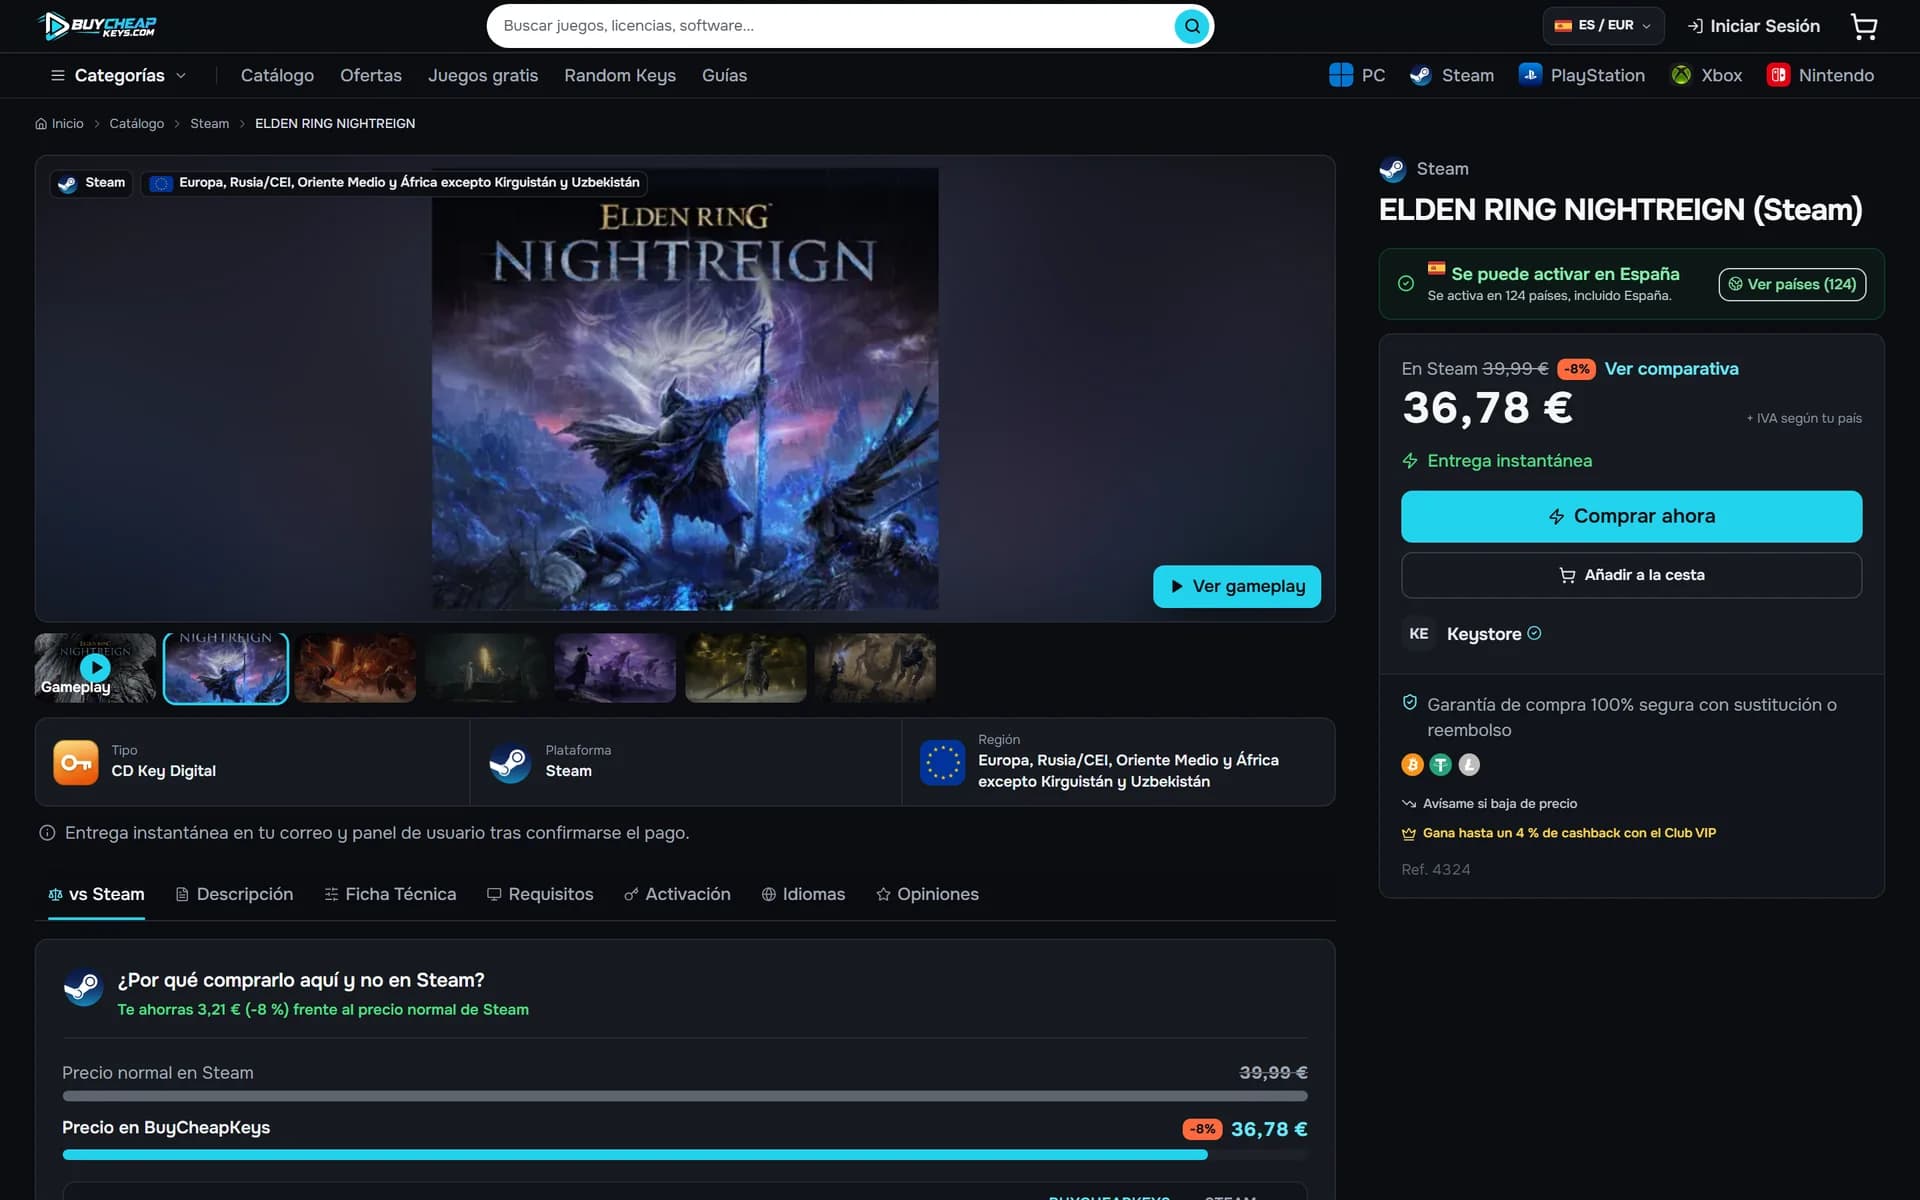The height and width of the screenshot is (1200, 1920).
Task: Open the Ofertas menu item
Action: pos(371,75)
